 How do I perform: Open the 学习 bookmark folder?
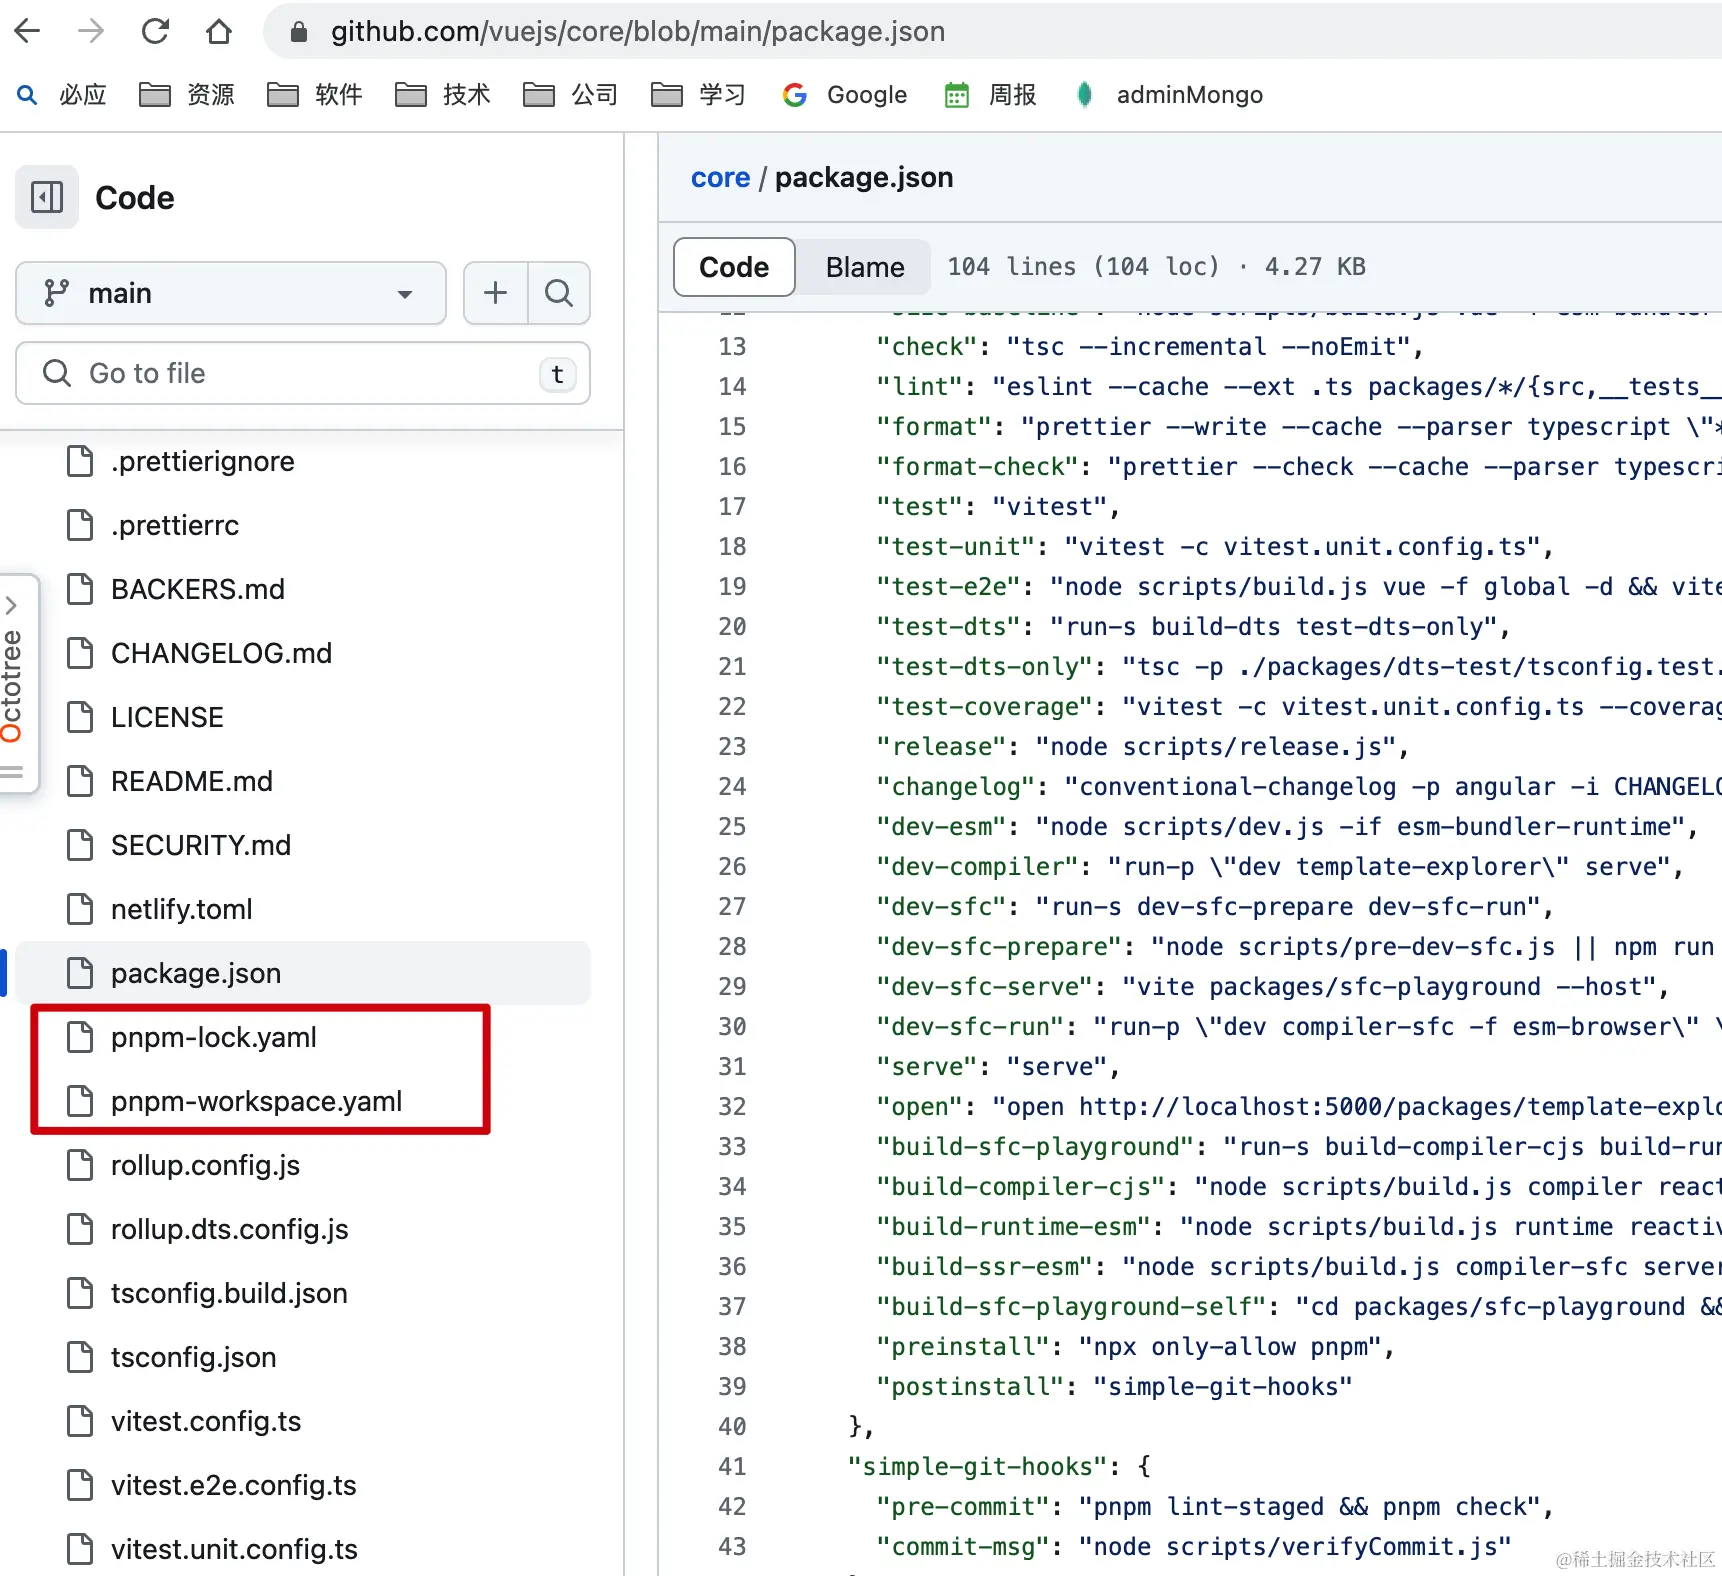click(699, 95)
